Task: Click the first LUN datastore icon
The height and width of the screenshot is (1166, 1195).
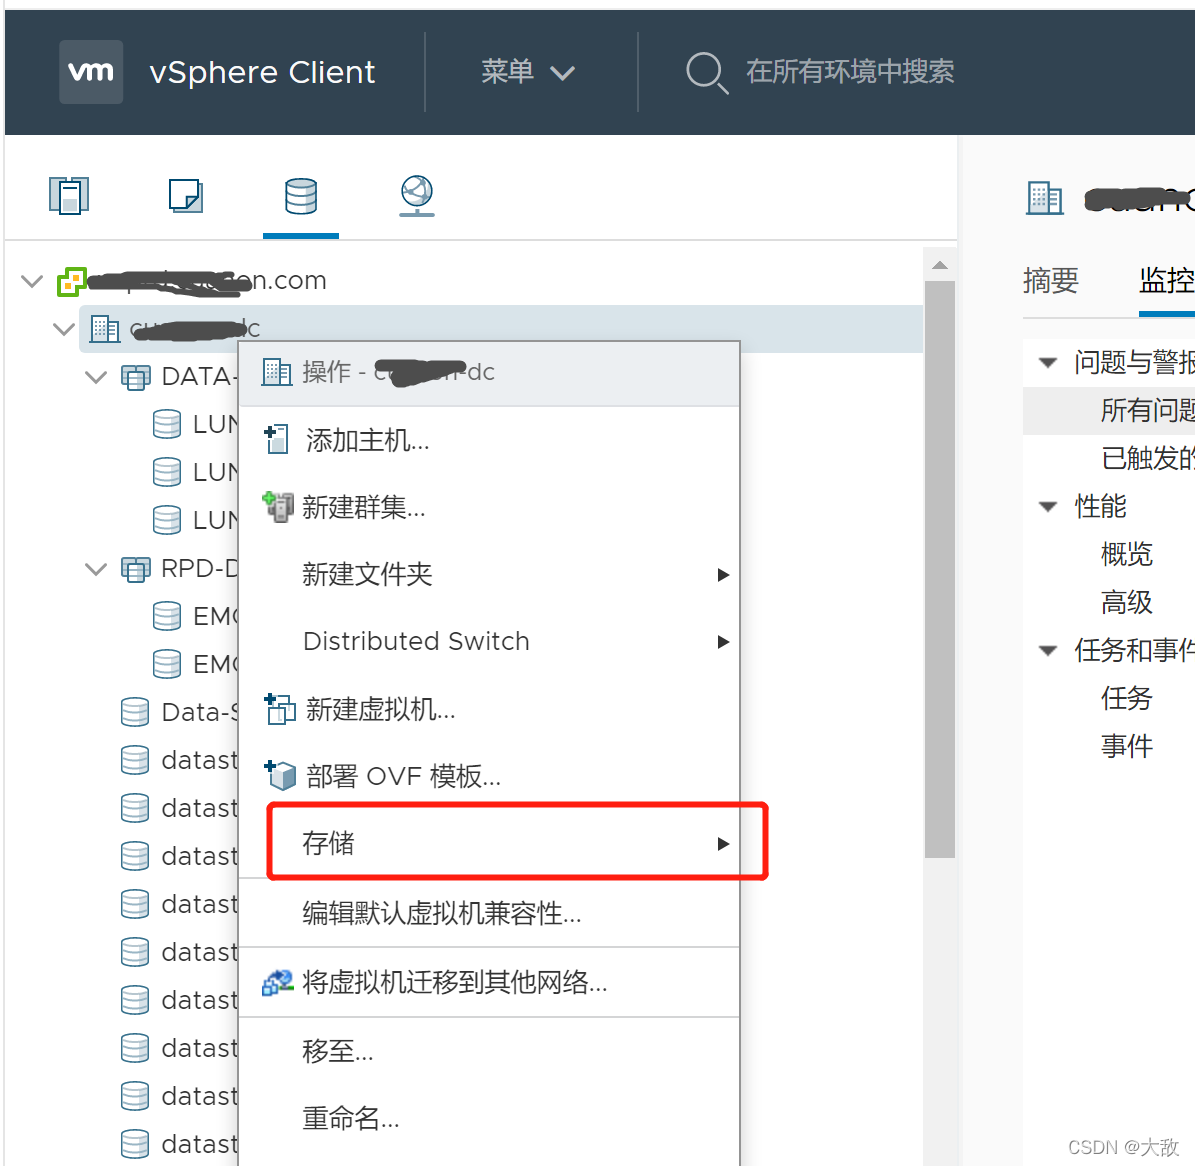Action: click(x=167, y=424)
